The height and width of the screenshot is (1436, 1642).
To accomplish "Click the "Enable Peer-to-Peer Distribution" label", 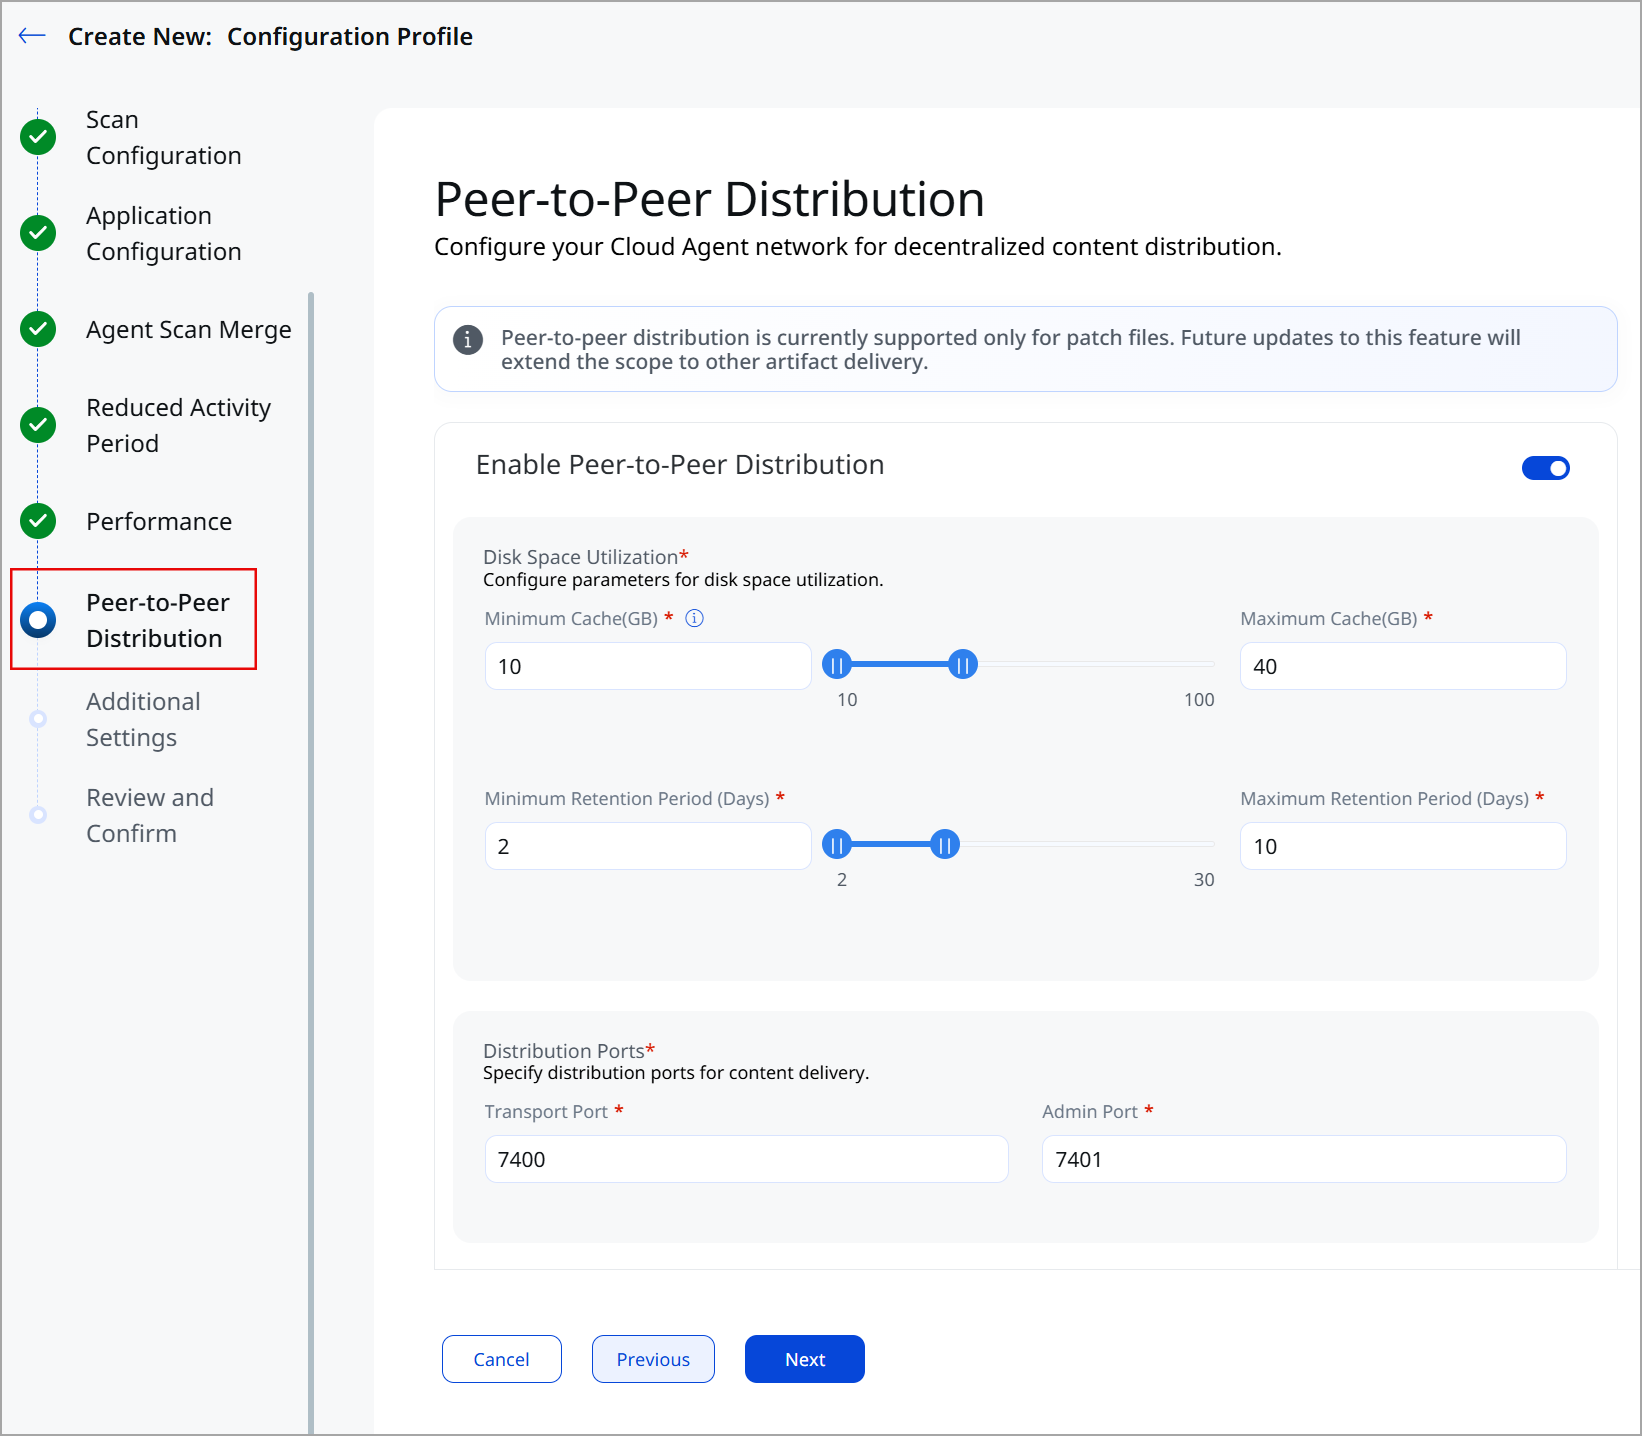I will click(680, 465).
